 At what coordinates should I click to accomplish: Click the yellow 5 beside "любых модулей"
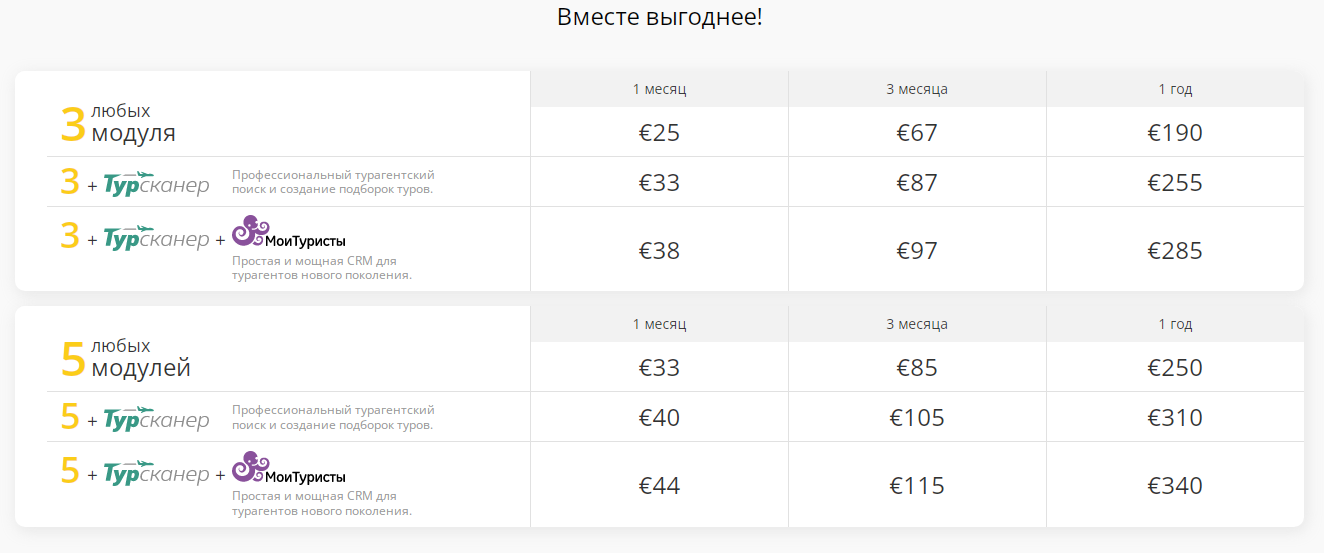pyautogui.click(x=73, y=360)
